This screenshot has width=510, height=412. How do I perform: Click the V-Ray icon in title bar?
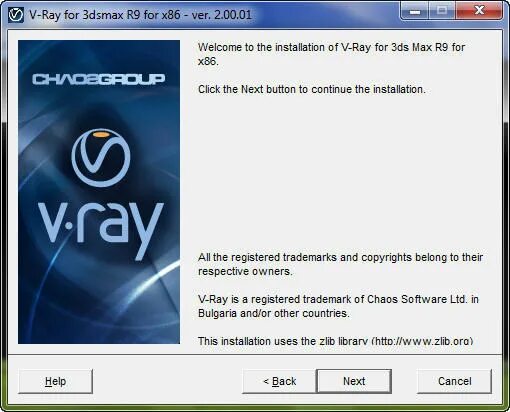point(16,15)
